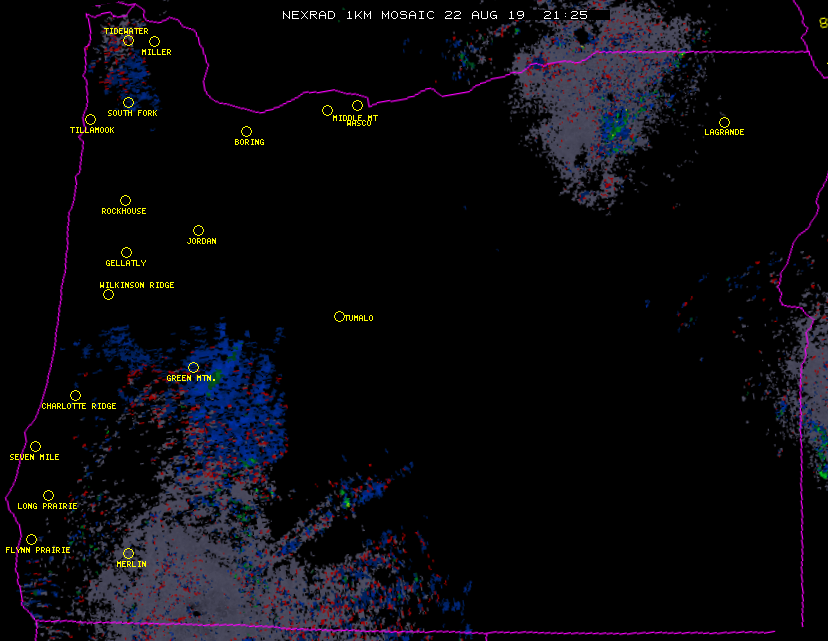The height and width of the screenshot is (641, 828).
Task: Pick the Long Prairie station marker
Action: click(48, 496)
